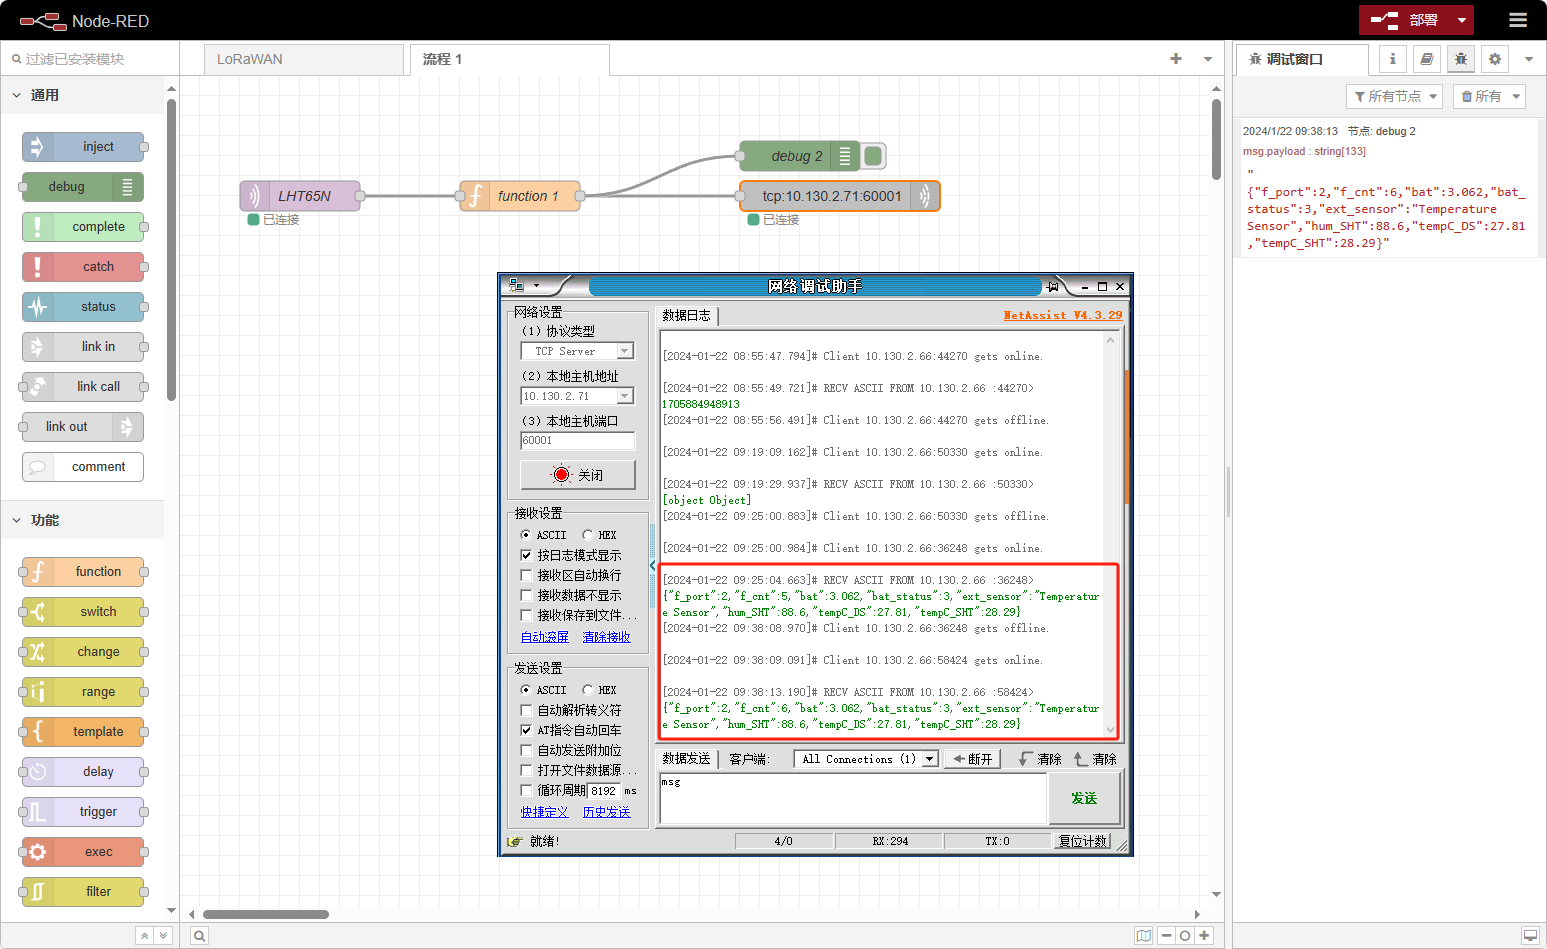Pick the debug node in palette

(x=83, y=187)
